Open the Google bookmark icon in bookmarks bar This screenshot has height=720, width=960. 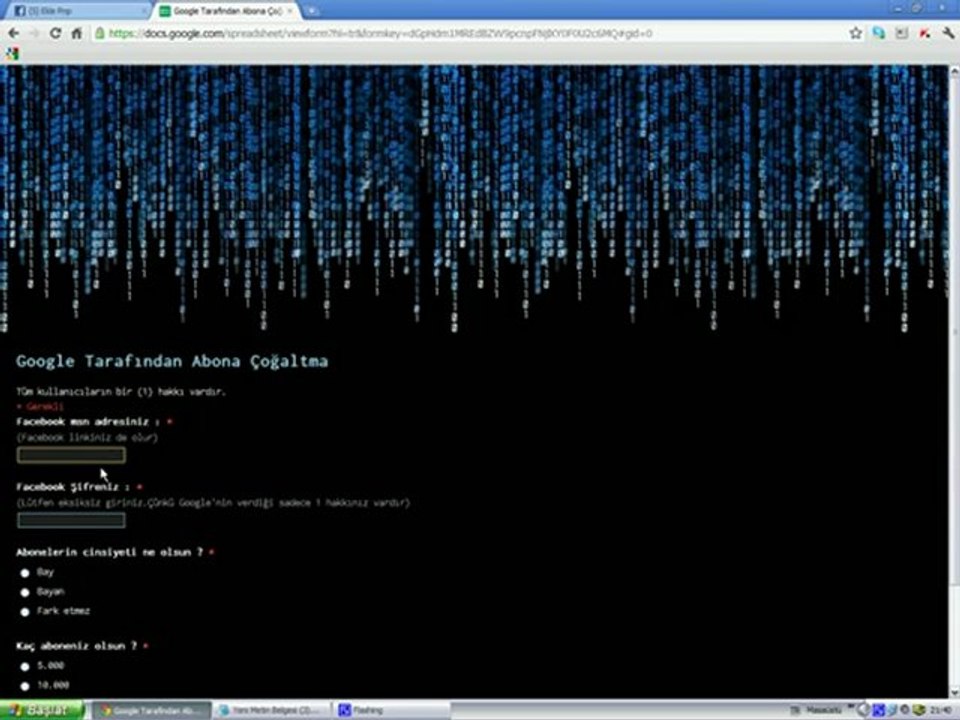12,54
